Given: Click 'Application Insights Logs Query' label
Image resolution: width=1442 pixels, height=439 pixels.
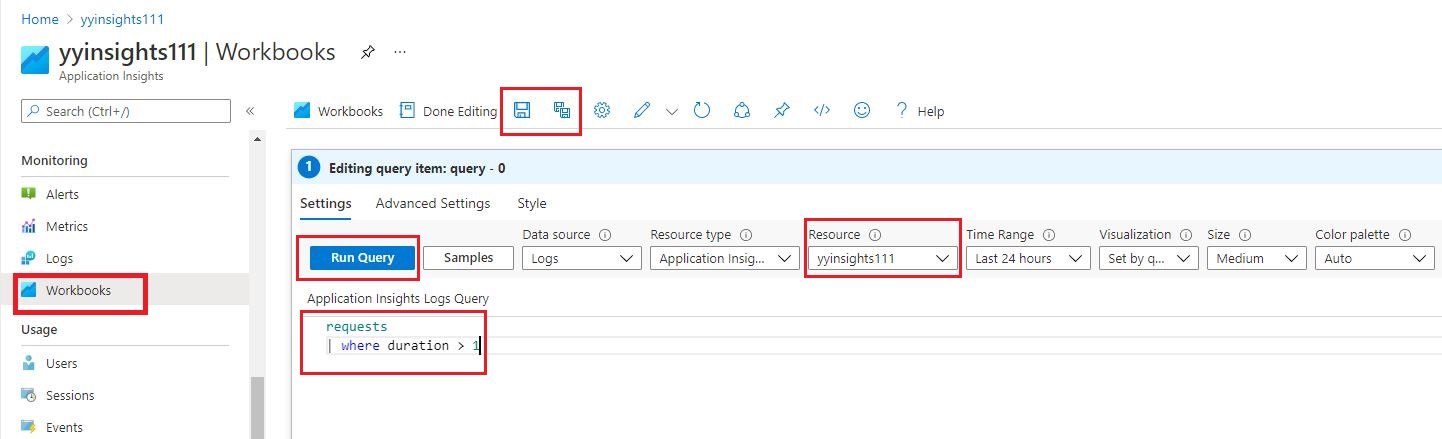Looking at the screenshot, I should [398, 298].
